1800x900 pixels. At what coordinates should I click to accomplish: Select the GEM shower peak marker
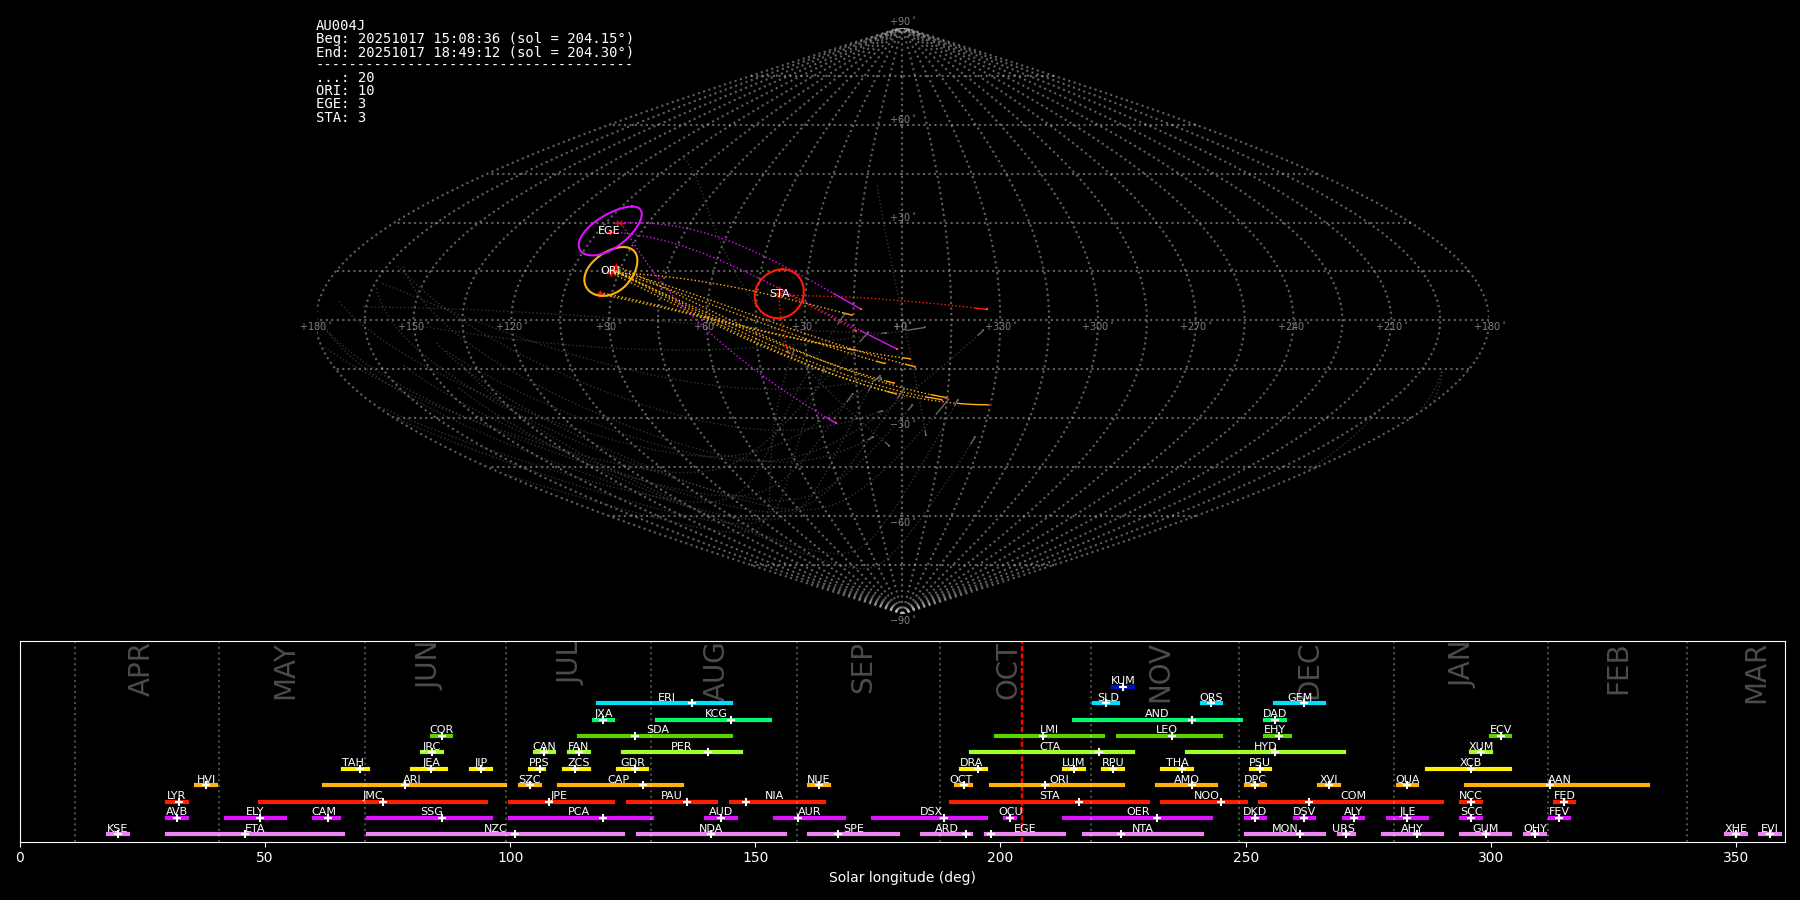pos(1303,703)
